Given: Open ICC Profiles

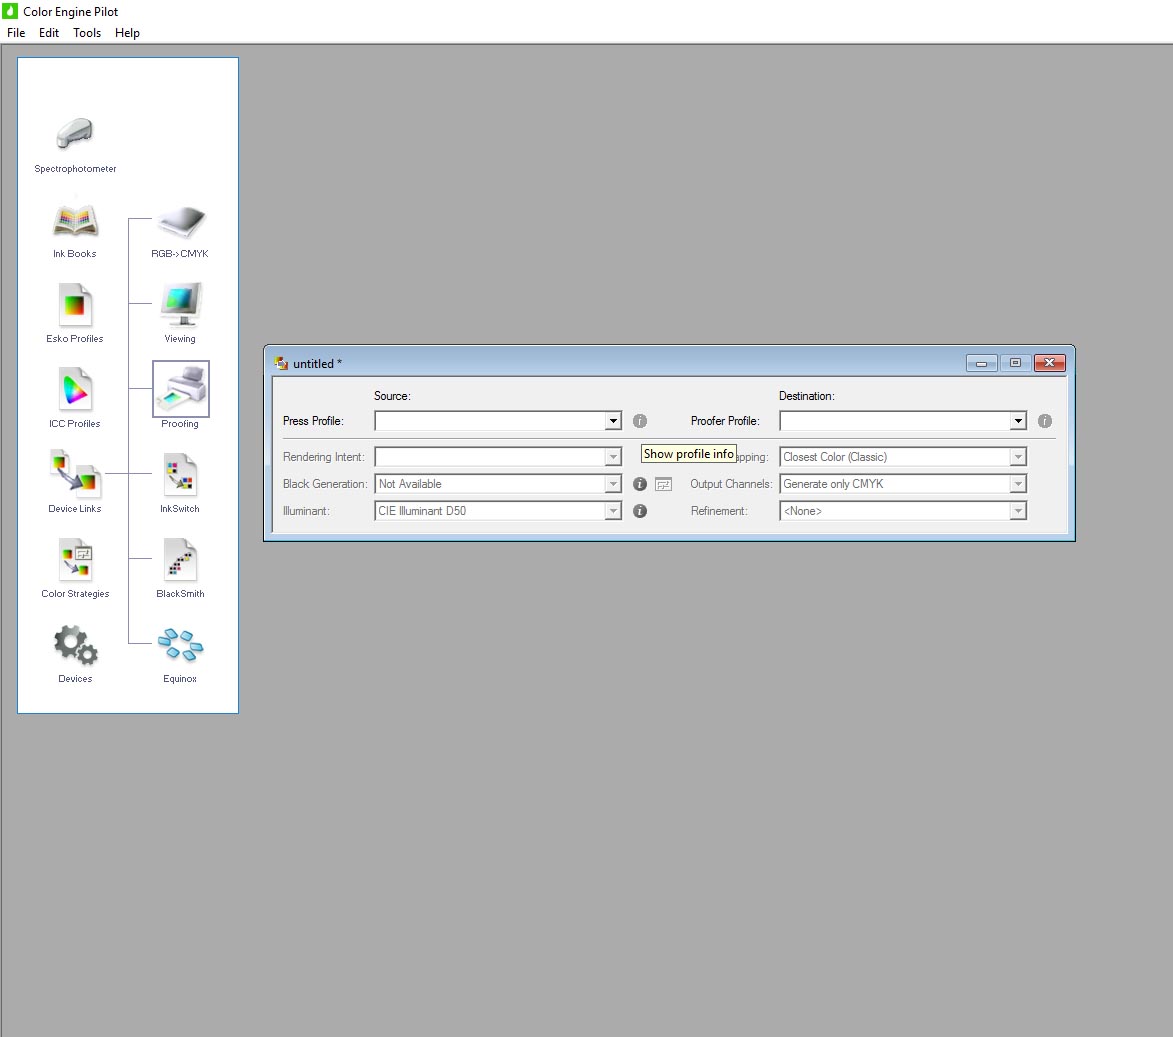Looking at the screenshot, I should [x=75, y=390].
